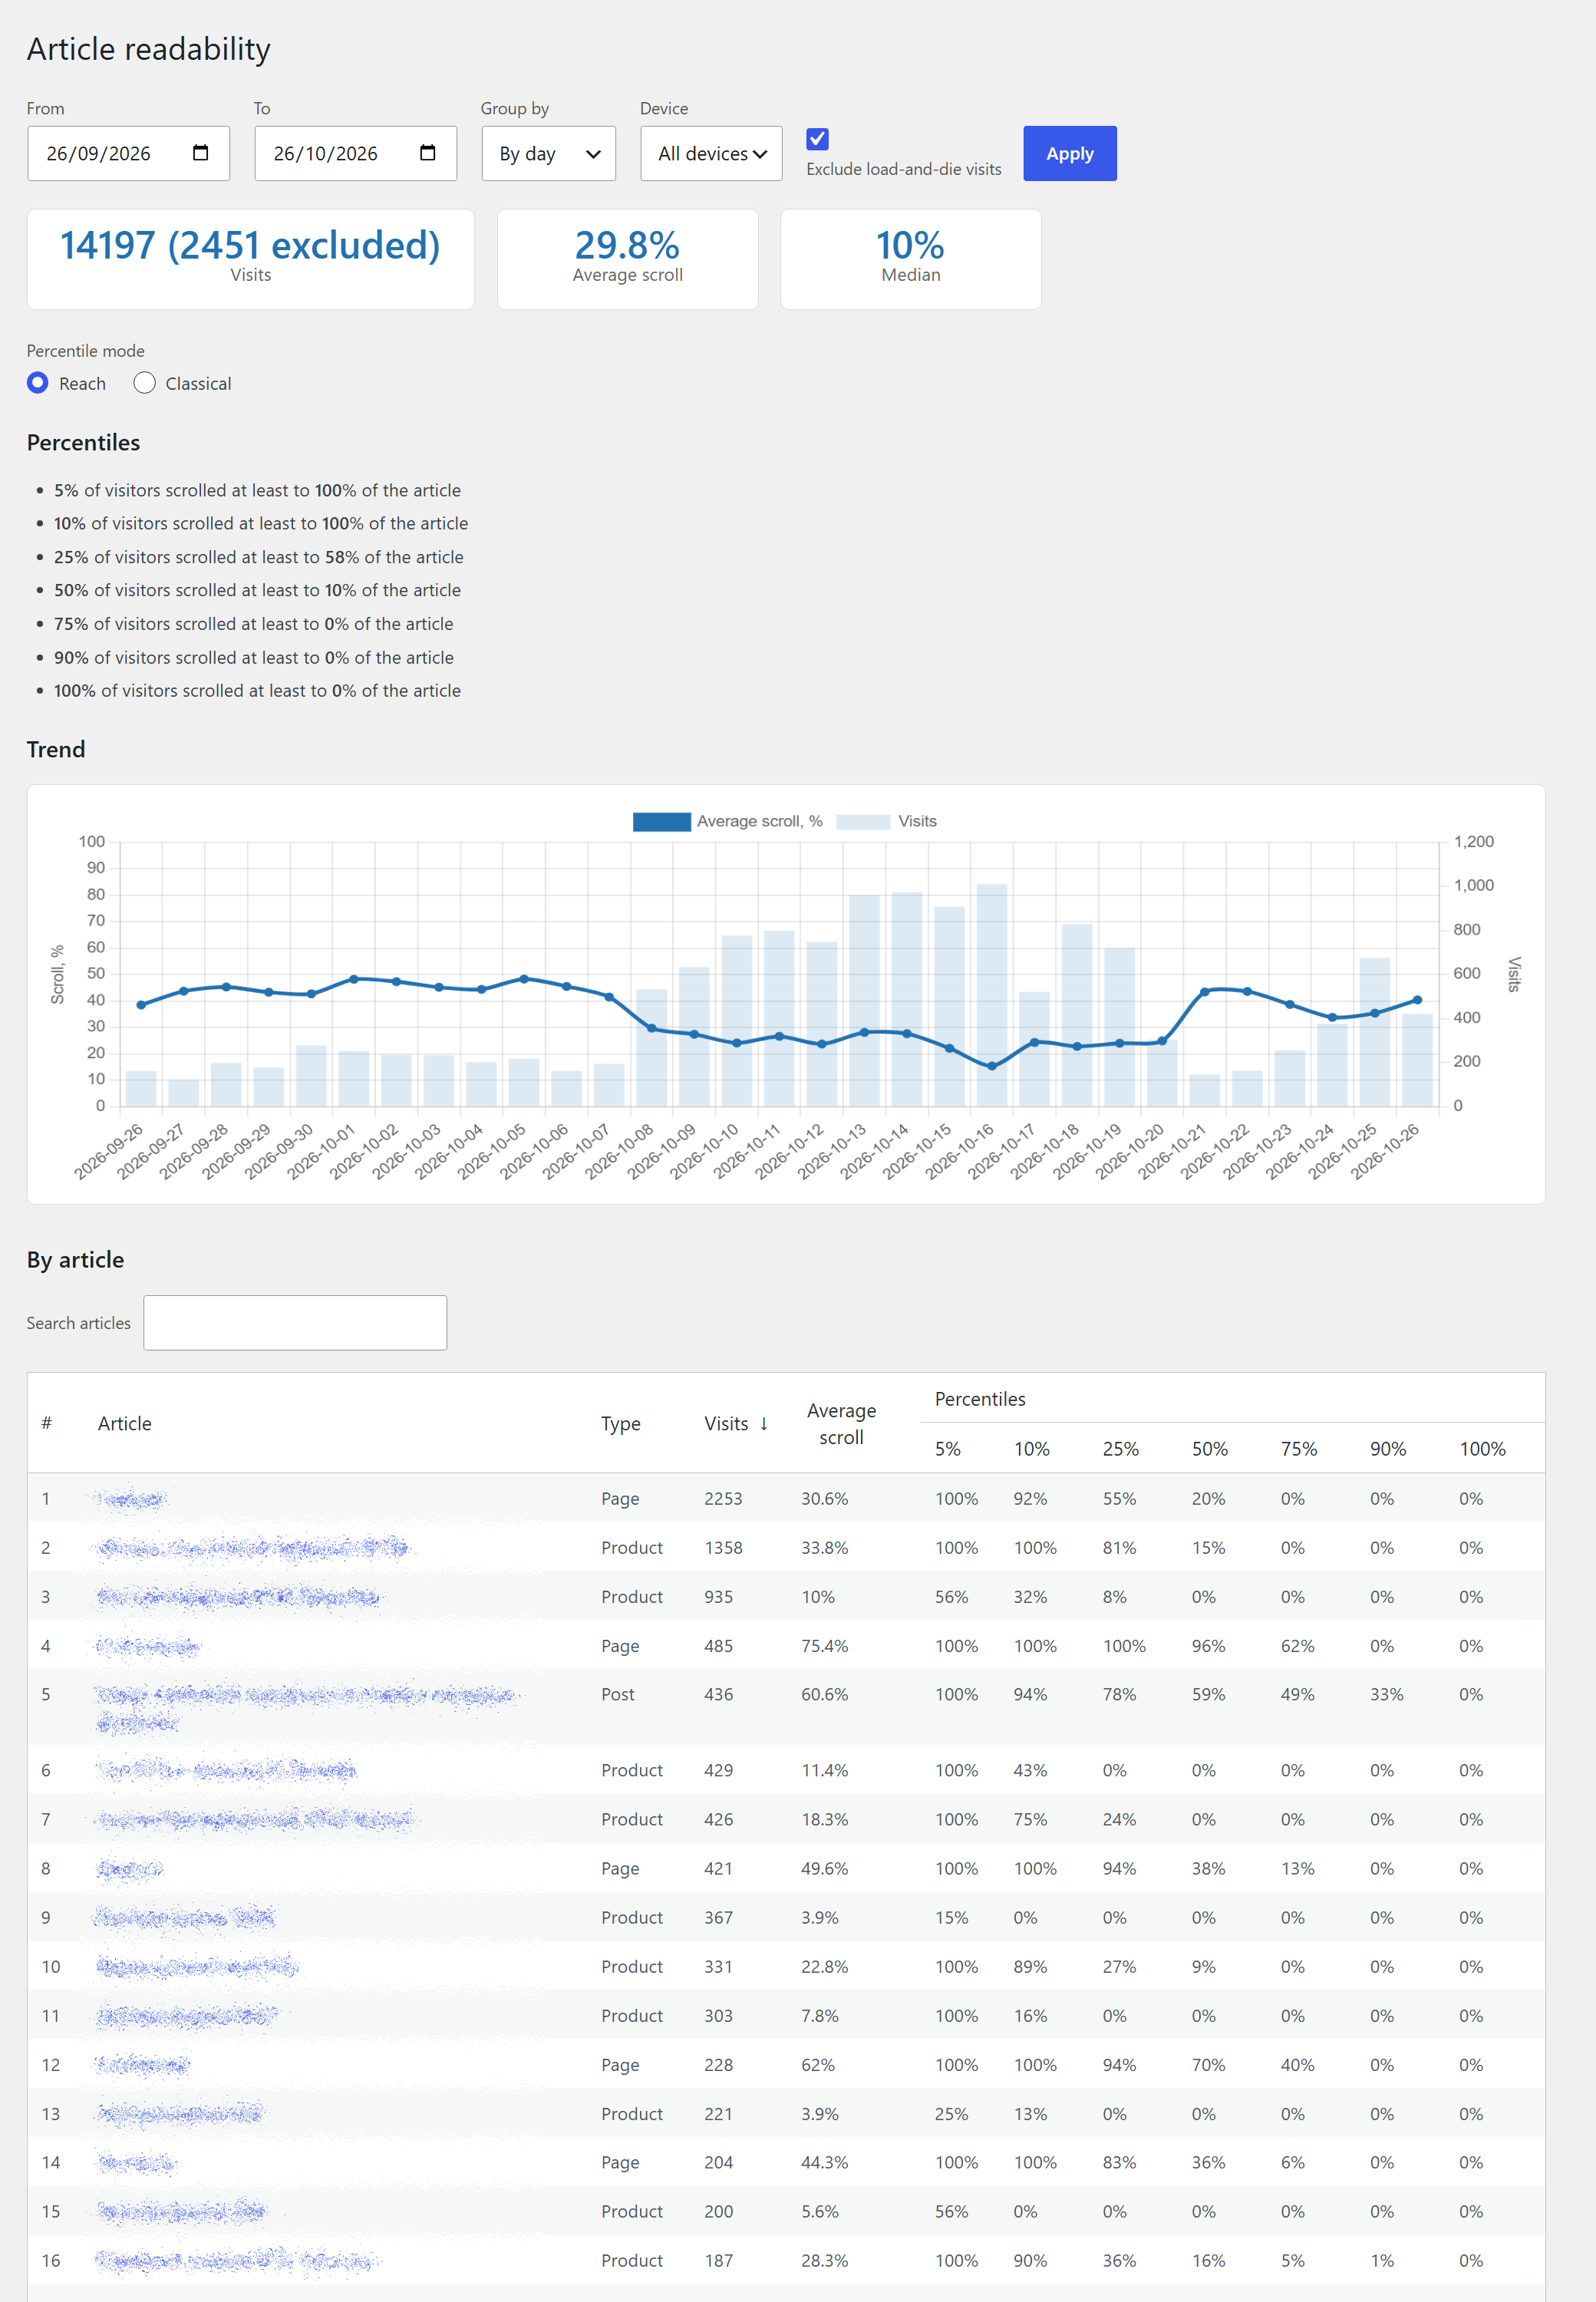Viewport: 1596px width, 2302px height.
Task: Click the 29.8% Average scroll card
Action: [627, 259]
